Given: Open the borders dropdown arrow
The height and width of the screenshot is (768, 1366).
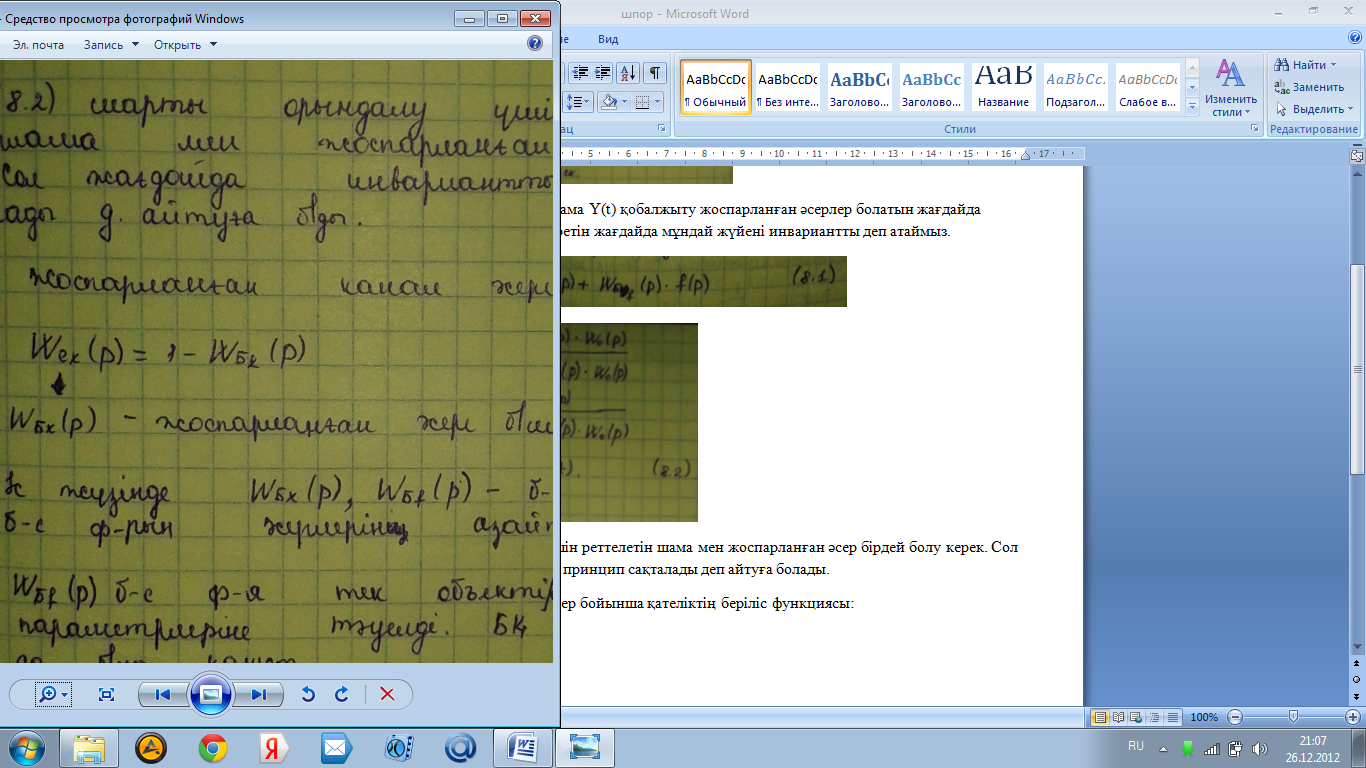Looking at the screenshot, I should tap(658, 102).
